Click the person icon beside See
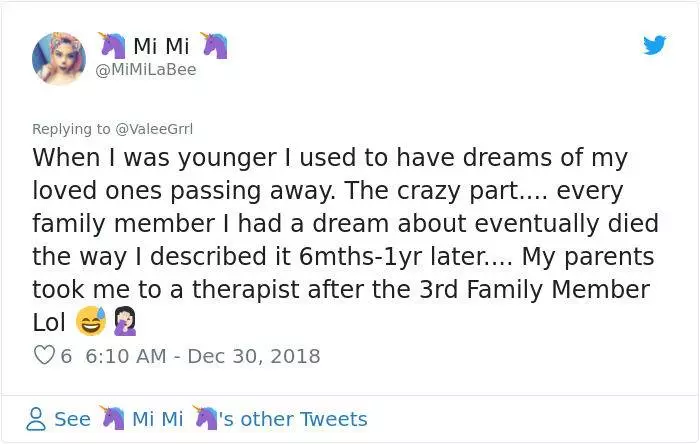The height and width of the screenshot is (444, 700). (36, 419)
